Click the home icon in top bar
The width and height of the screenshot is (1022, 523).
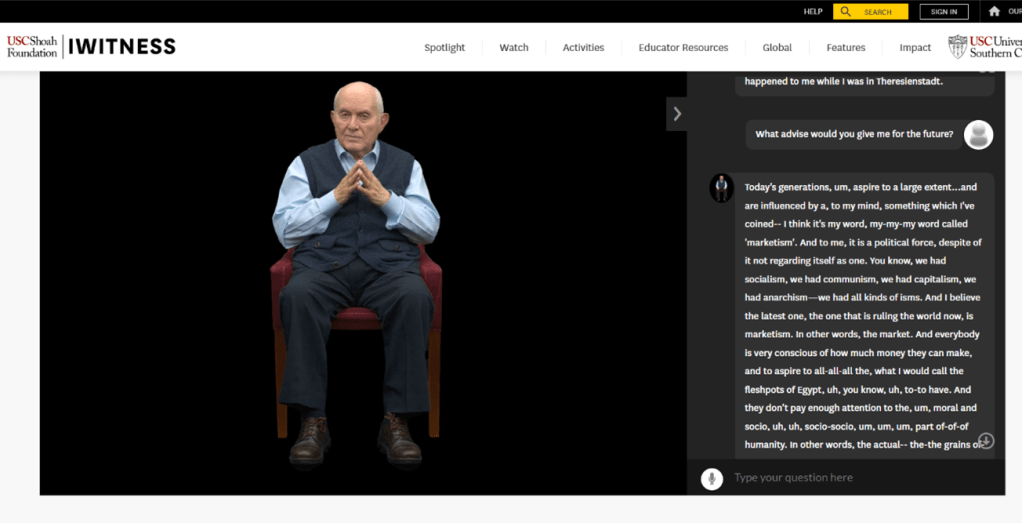[x=994, y=11]
